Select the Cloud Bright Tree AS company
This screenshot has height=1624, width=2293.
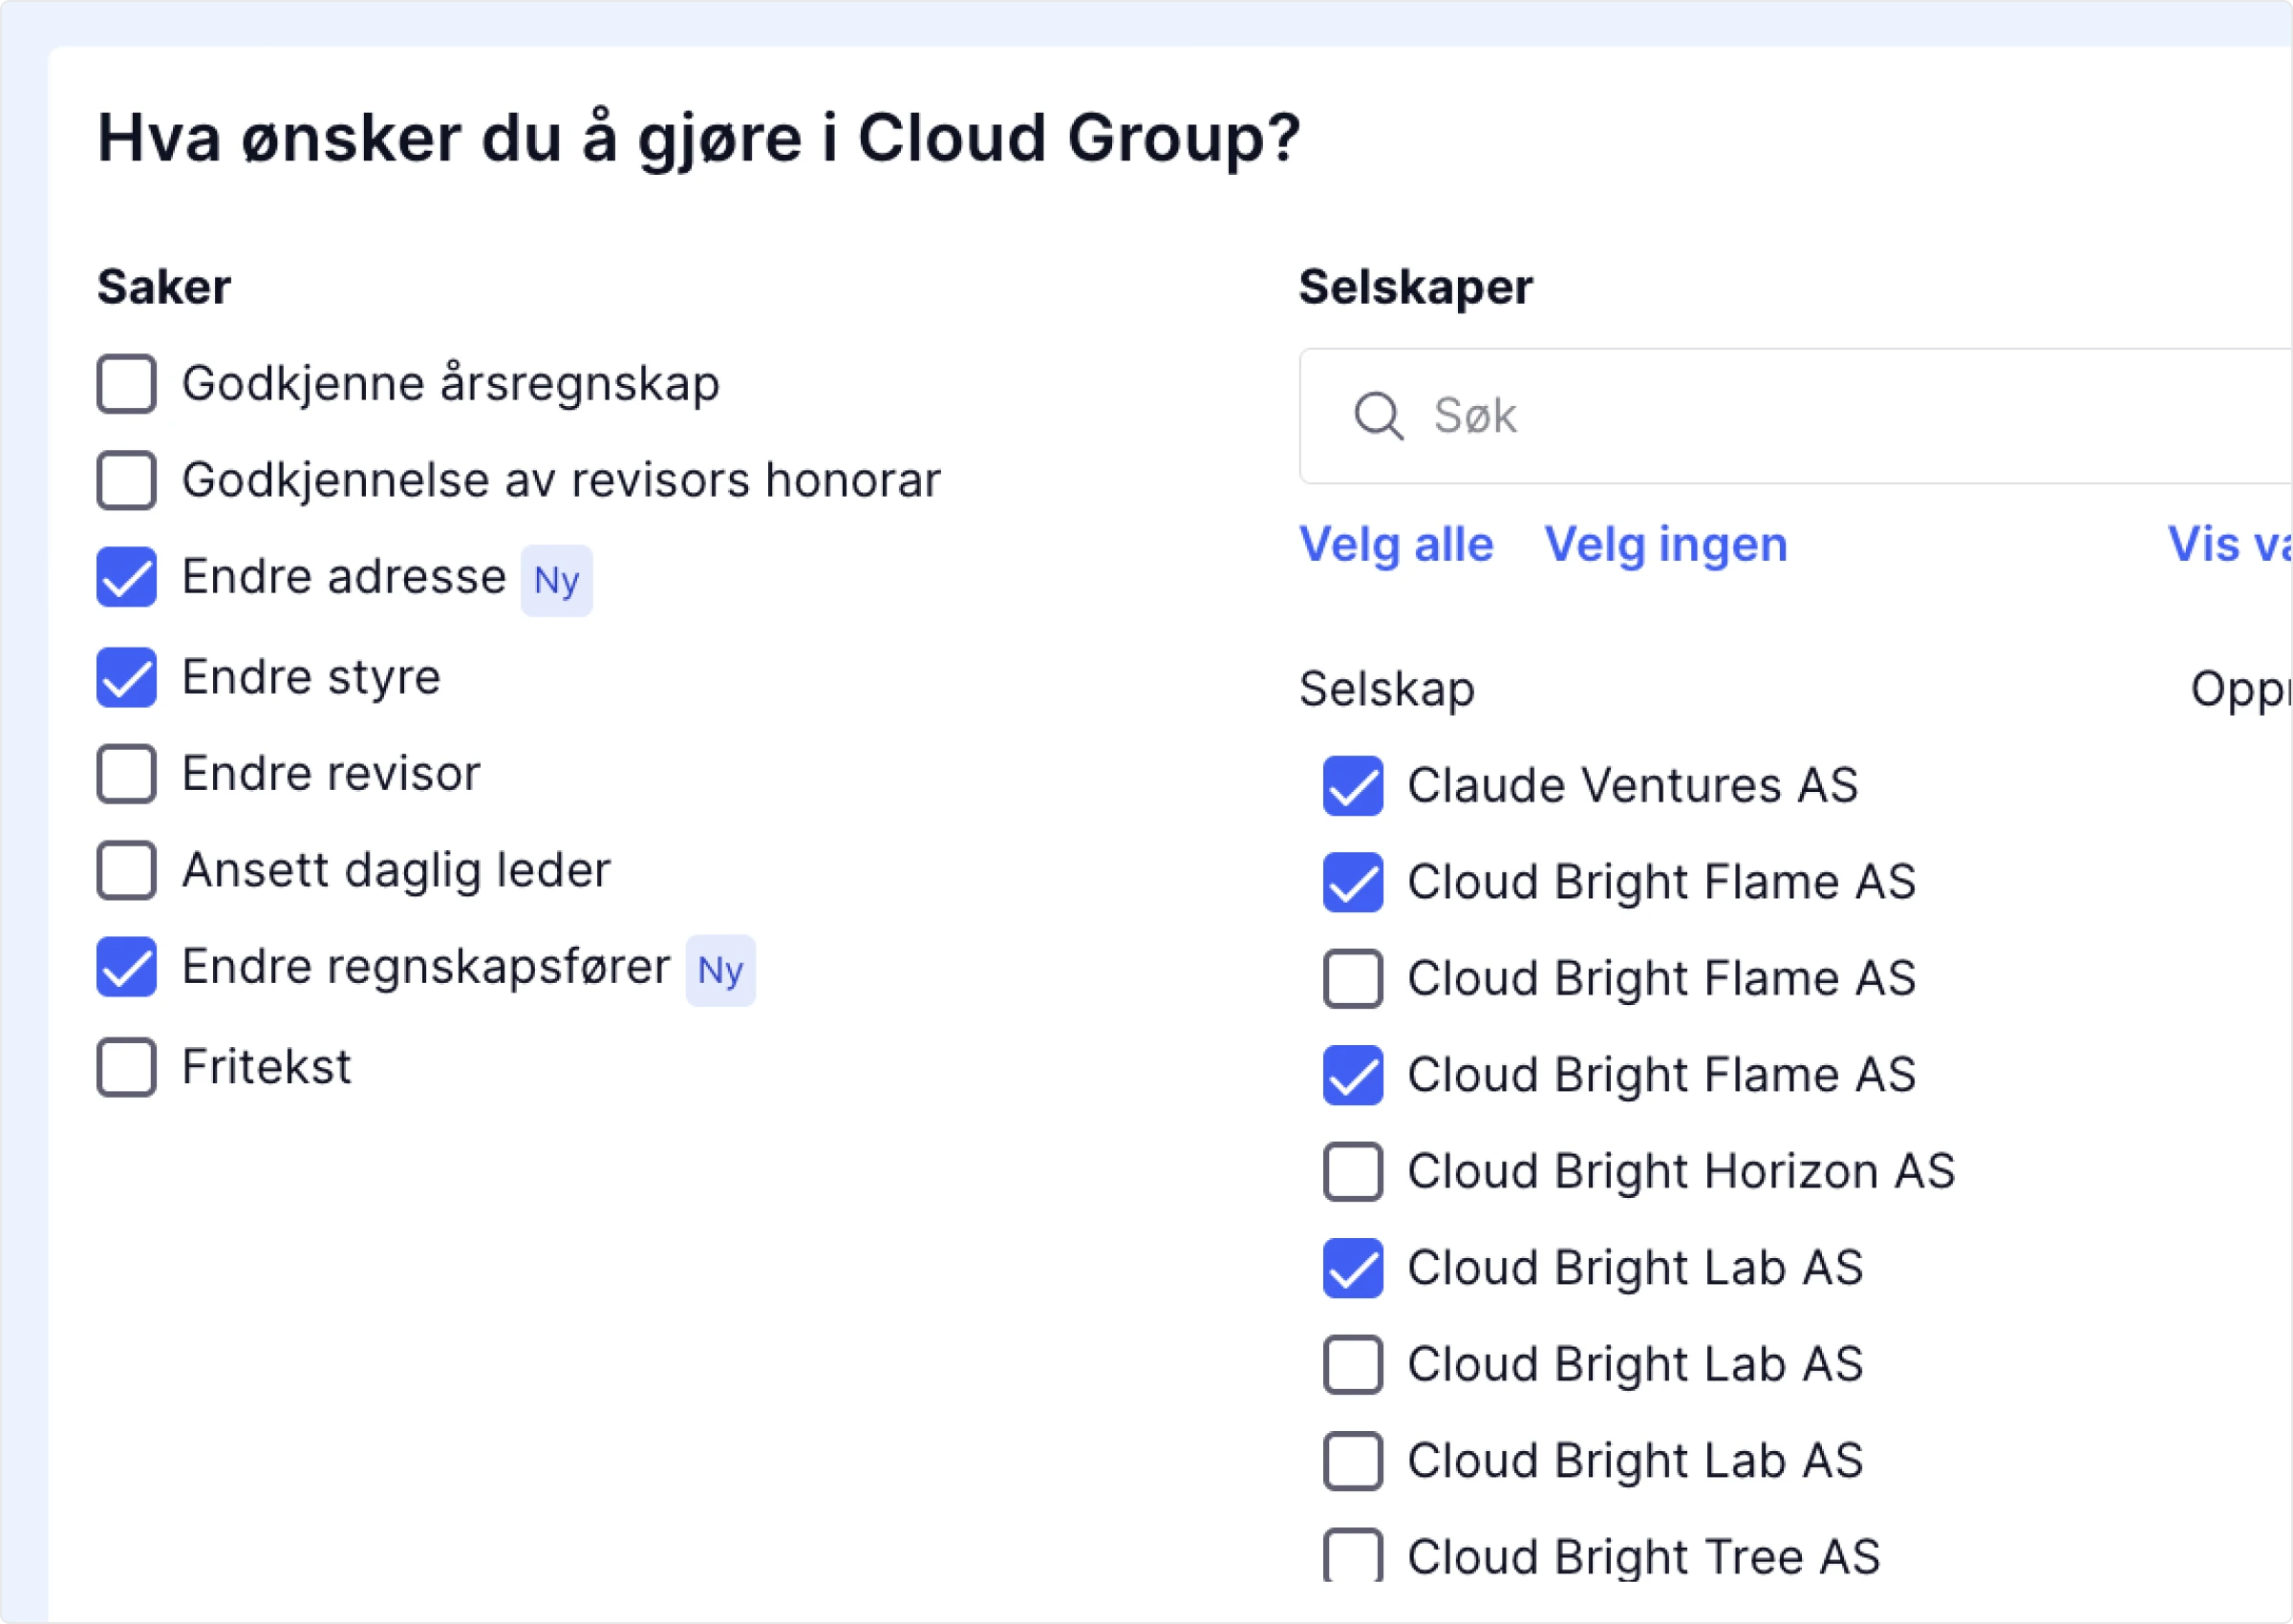pyautogui.click(x=1353, y=1556)
